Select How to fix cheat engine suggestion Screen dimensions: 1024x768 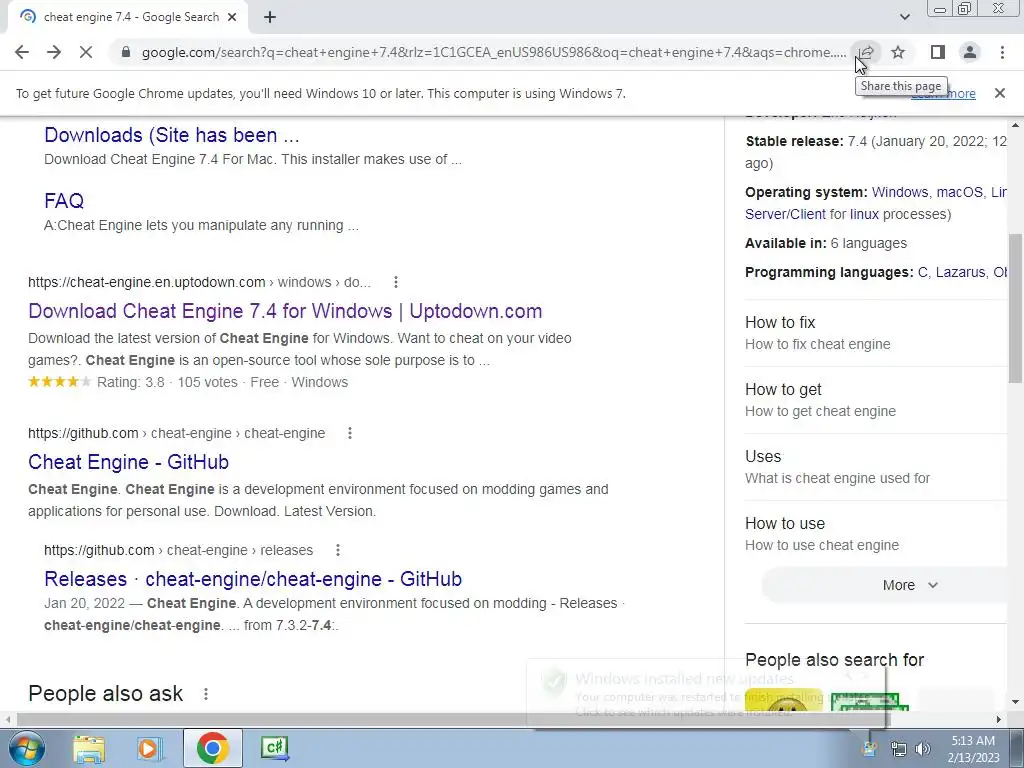[x=875, y=332]
